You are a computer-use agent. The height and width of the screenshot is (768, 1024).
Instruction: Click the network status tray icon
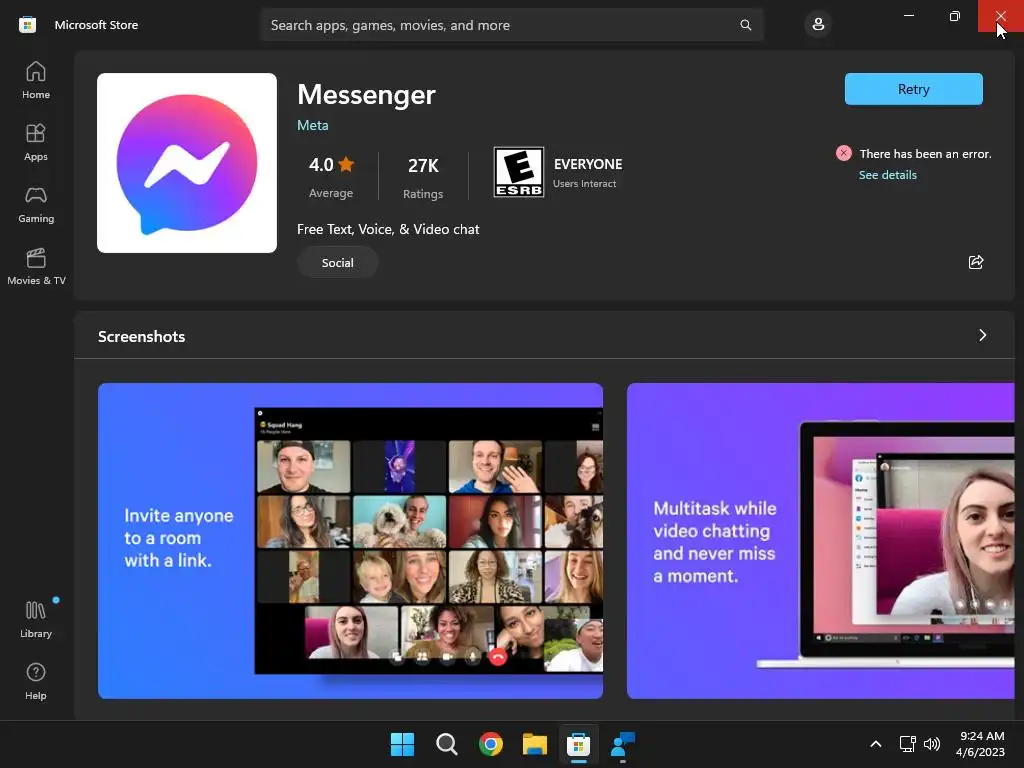point(907,744)
